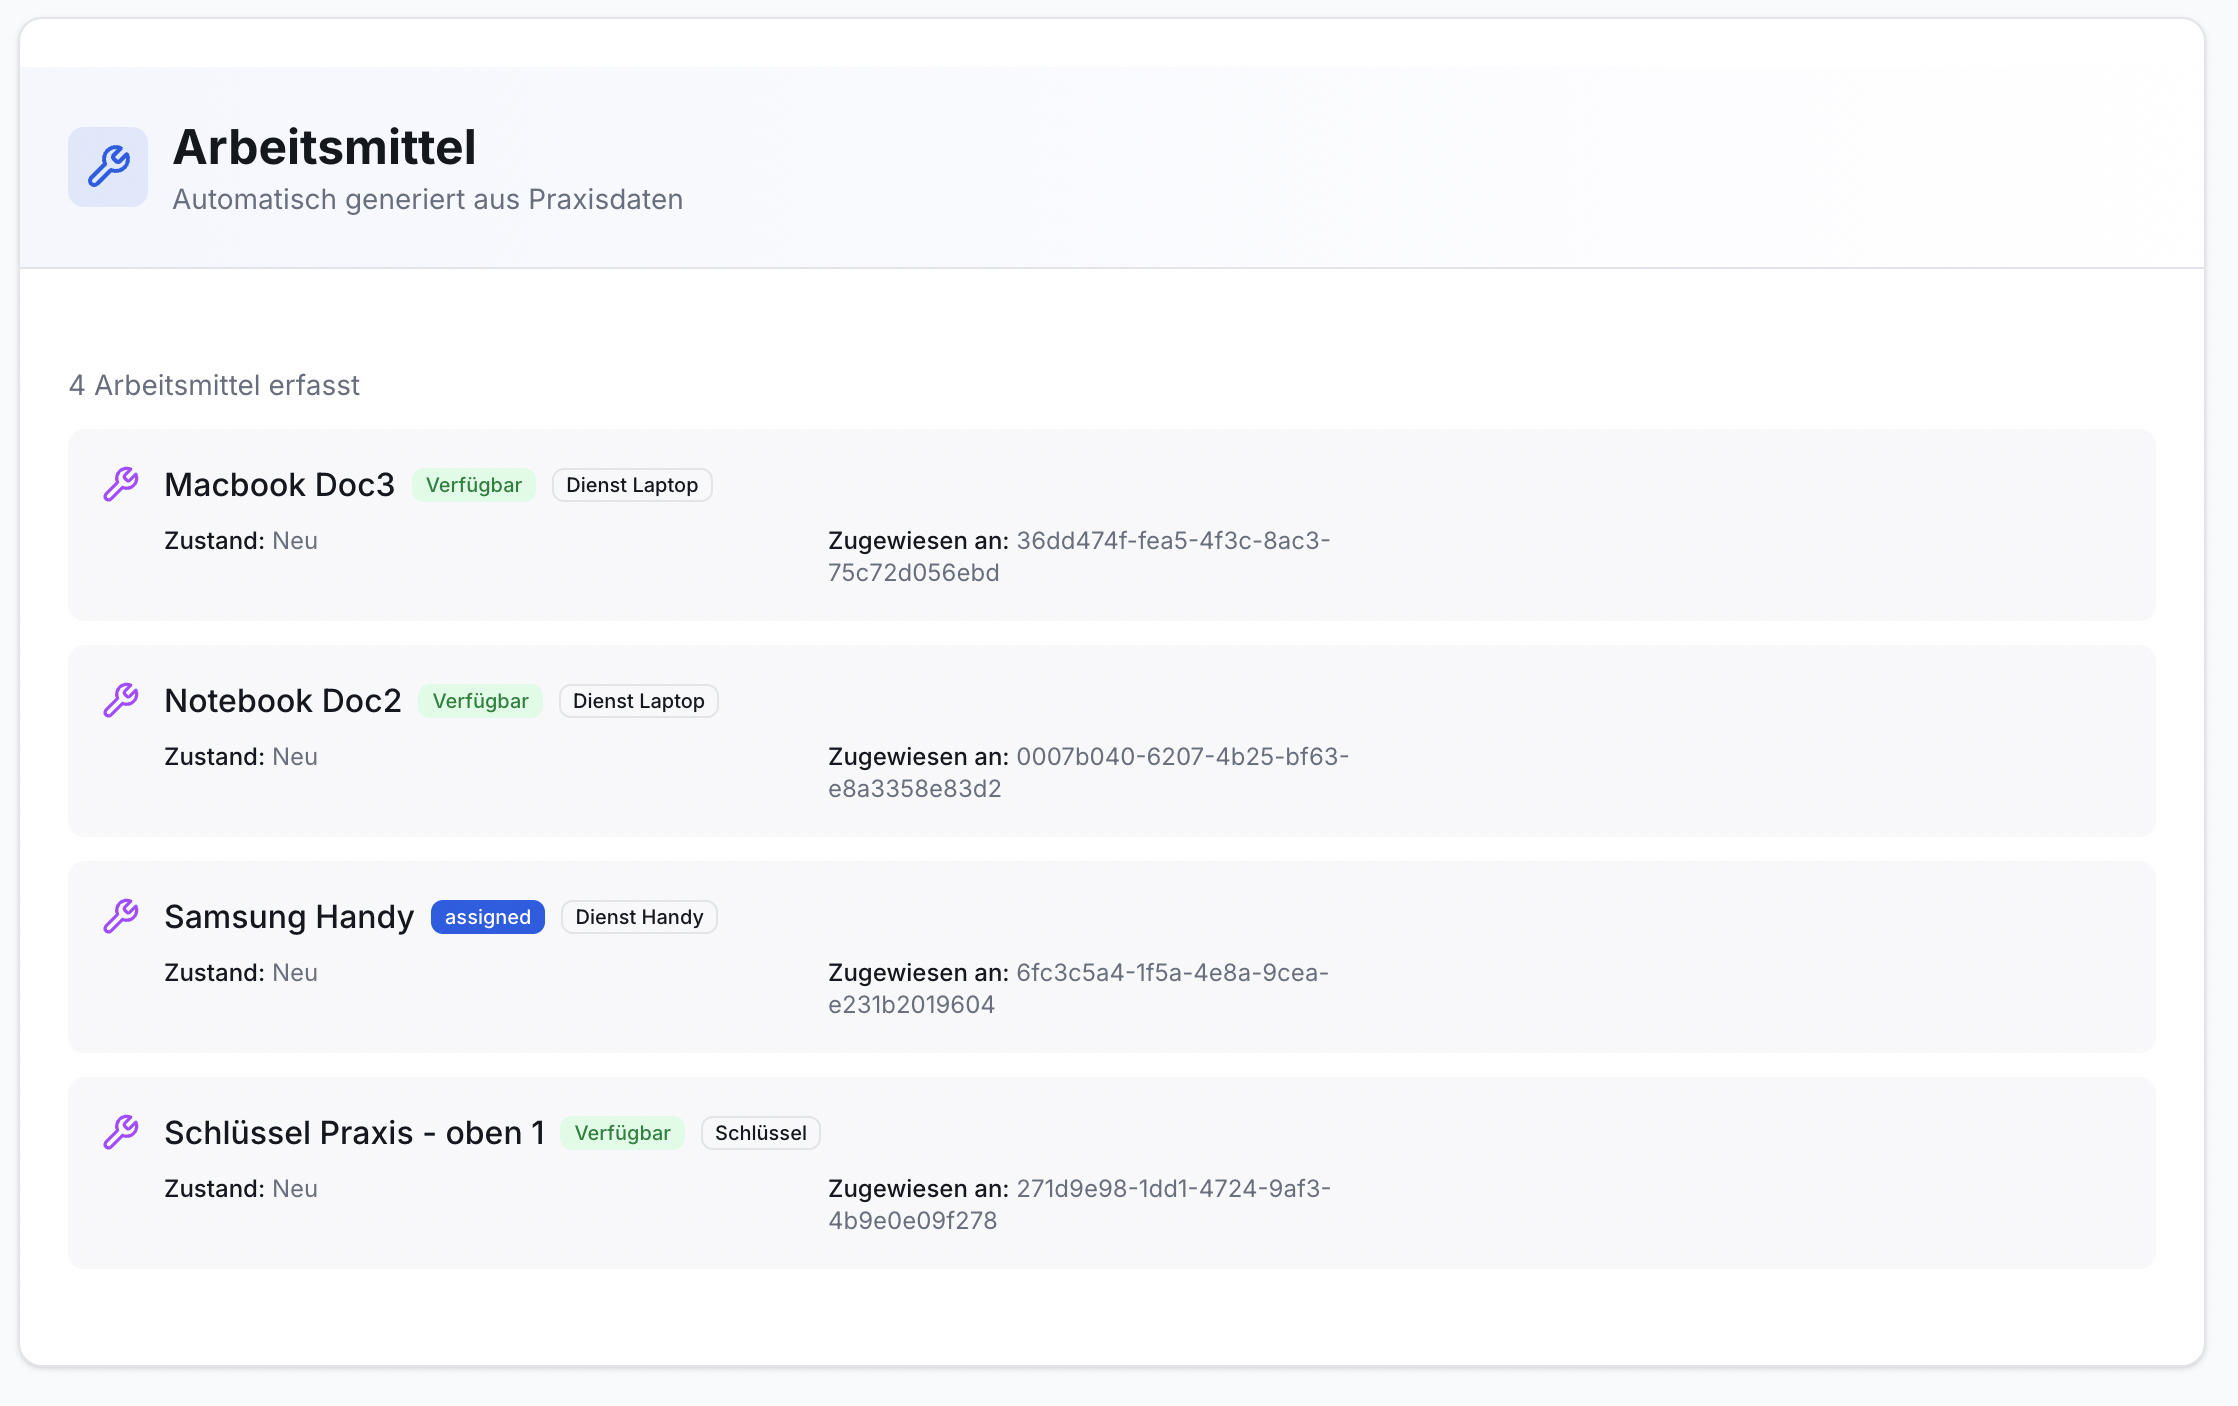Viewport: 2238px width, 1406px height.
Task: Click the subtitle Automatisch generiert aus Praxisdaten
Action: point(428,199)
